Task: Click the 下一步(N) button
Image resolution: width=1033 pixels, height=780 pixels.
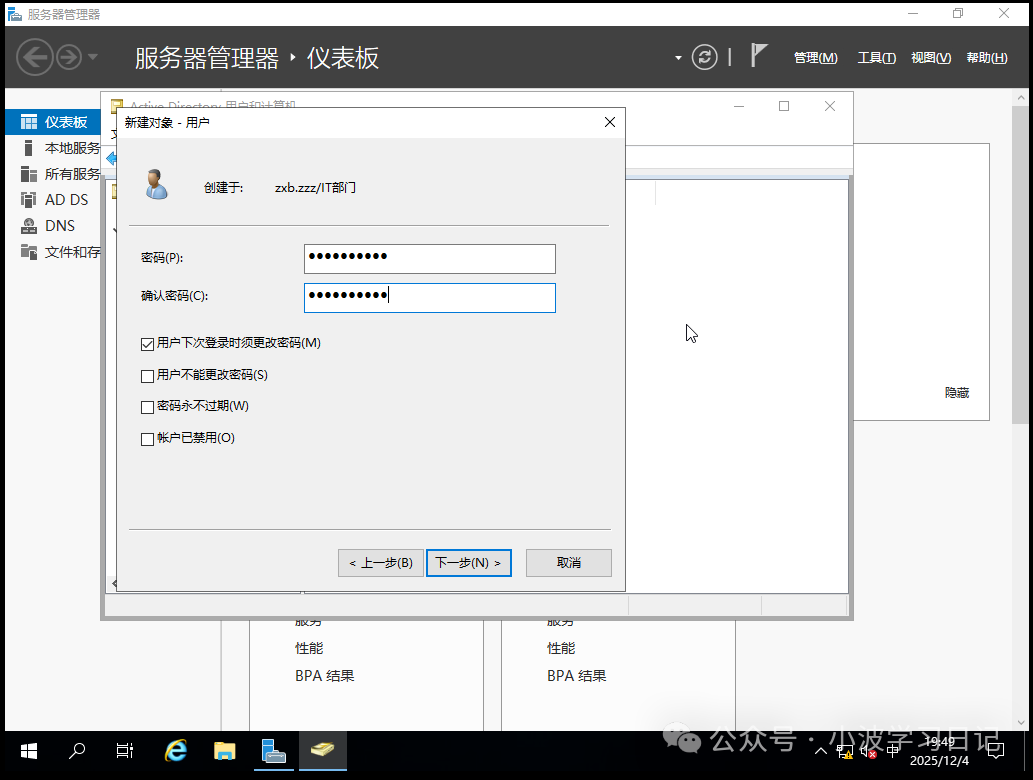Action: (x=468, y=562)
